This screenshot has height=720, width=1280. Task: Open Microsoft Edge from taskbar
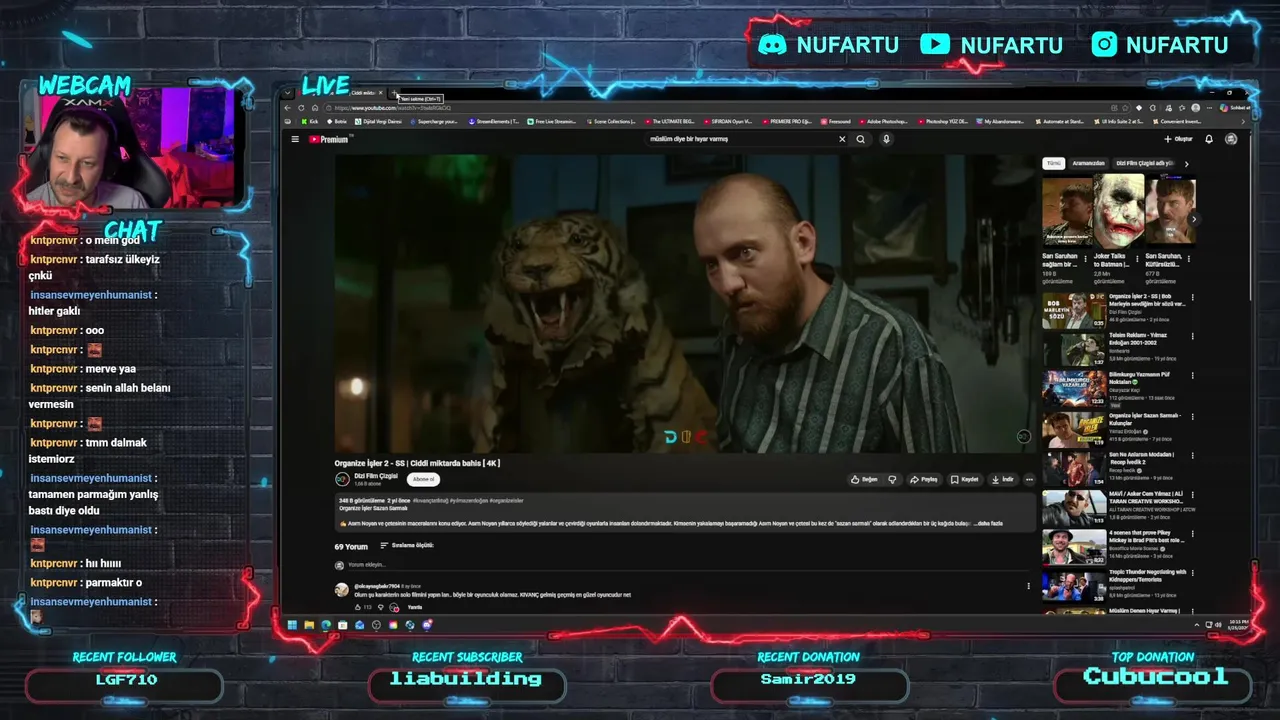point(326,625)
